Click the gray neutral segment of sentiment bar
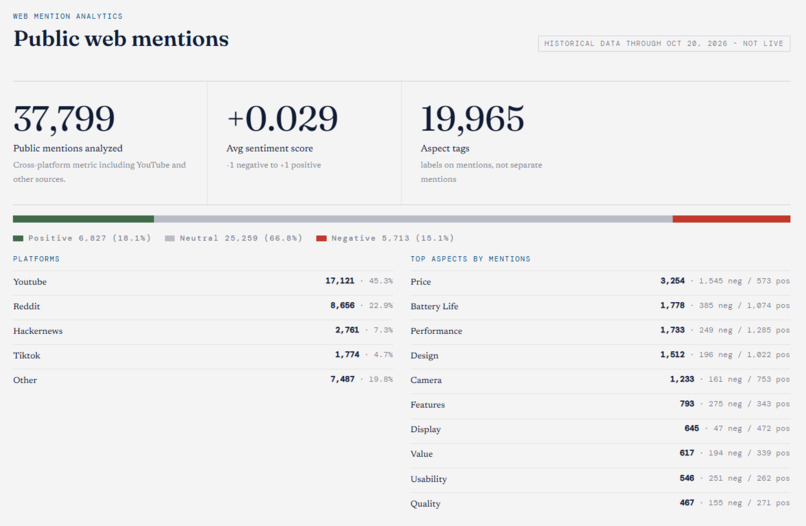Screen dimensions: 806x526 (413, 219)
